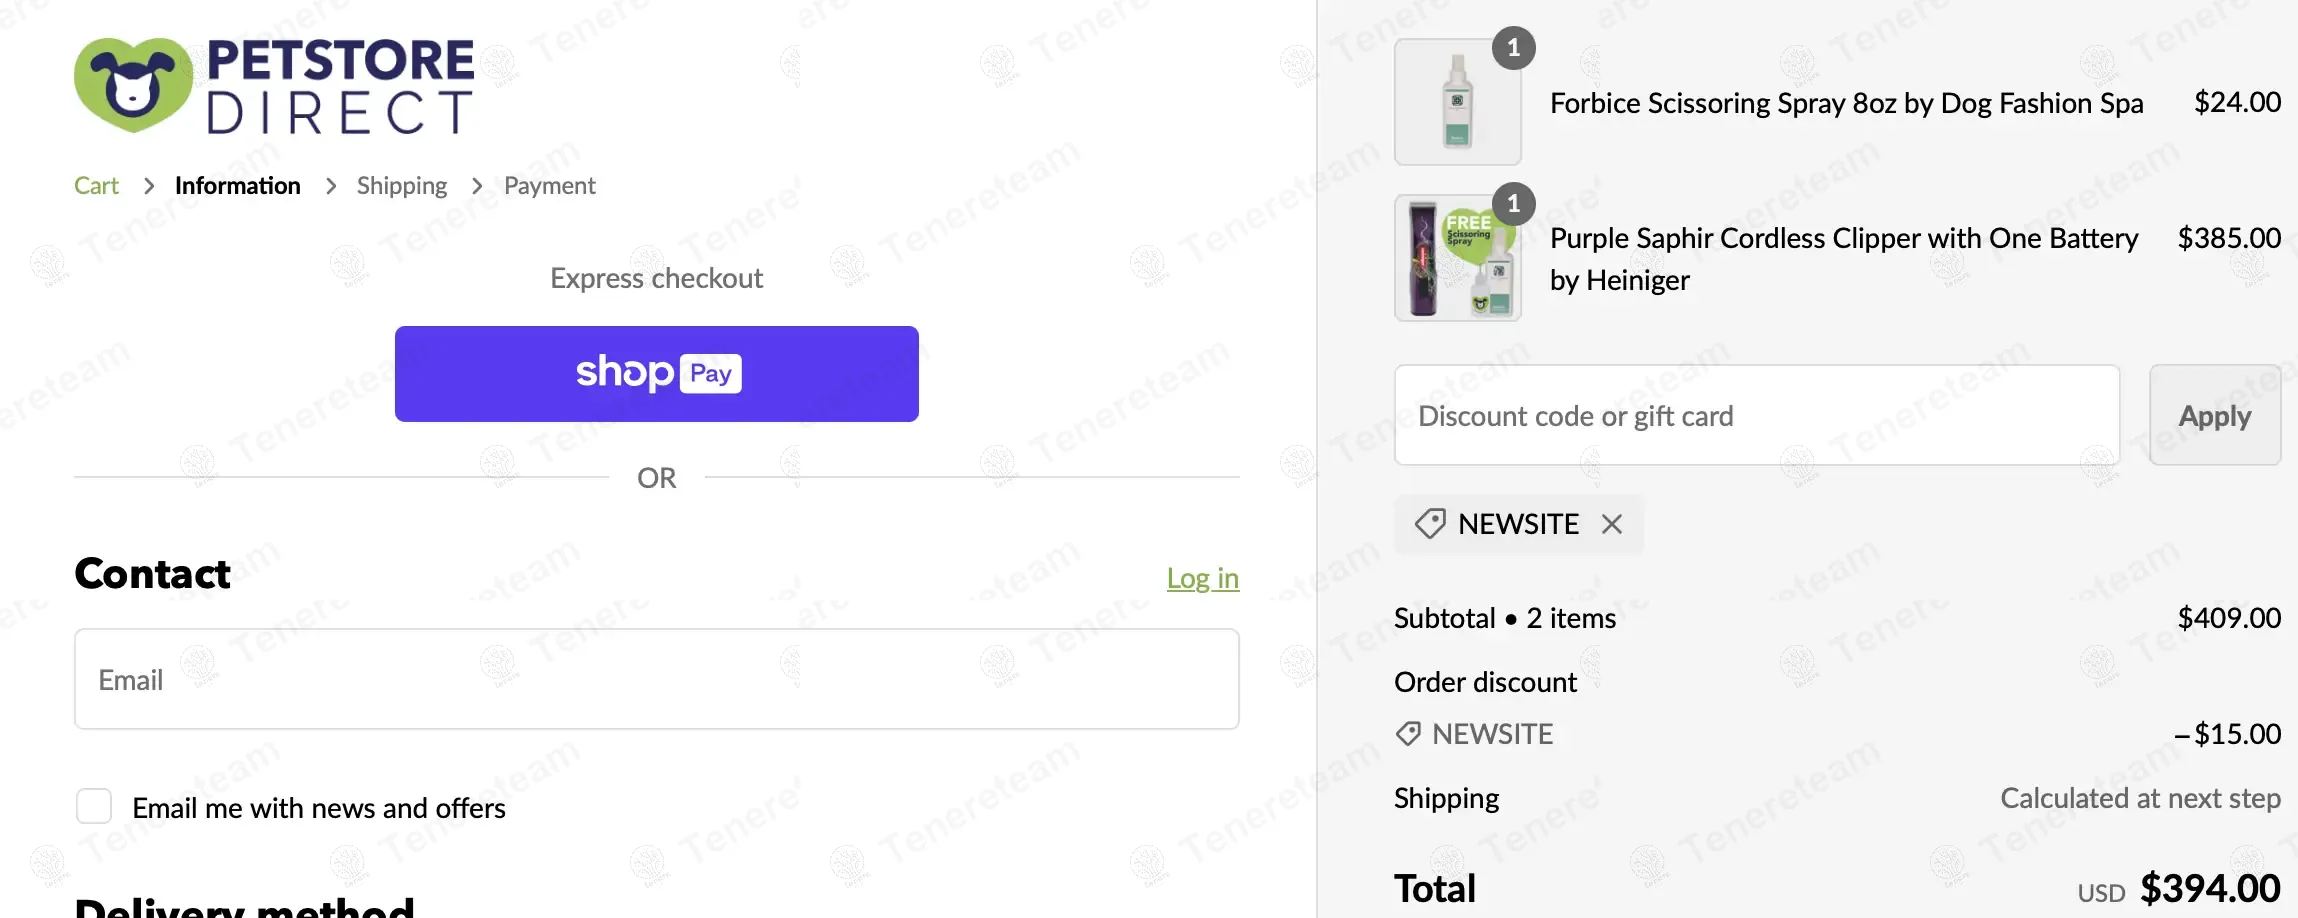2298x918 pixels.
Task: Remove the NEWSITE discount code
Action: [1611, 524]
